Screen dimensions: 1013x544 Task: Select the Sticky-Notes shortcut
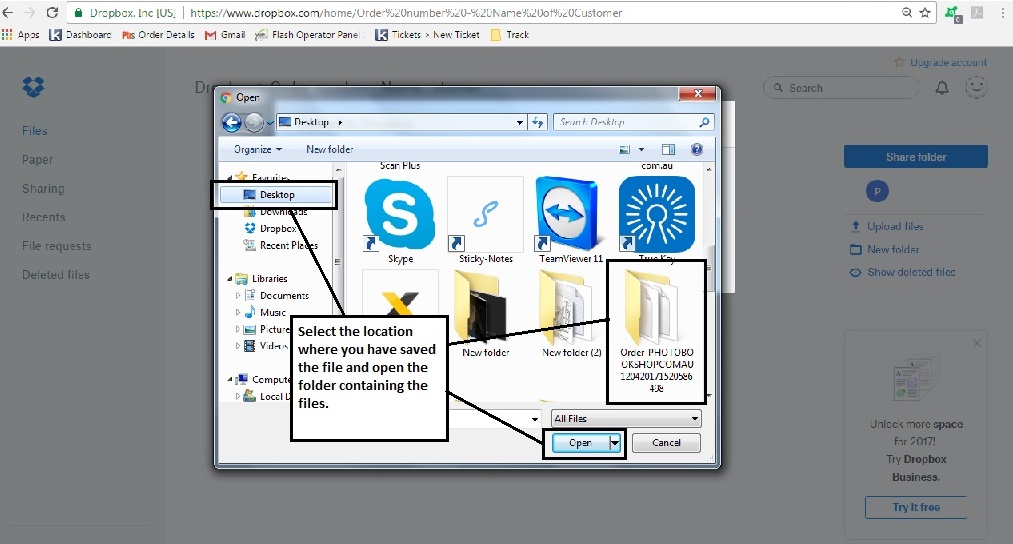(485, 215)
